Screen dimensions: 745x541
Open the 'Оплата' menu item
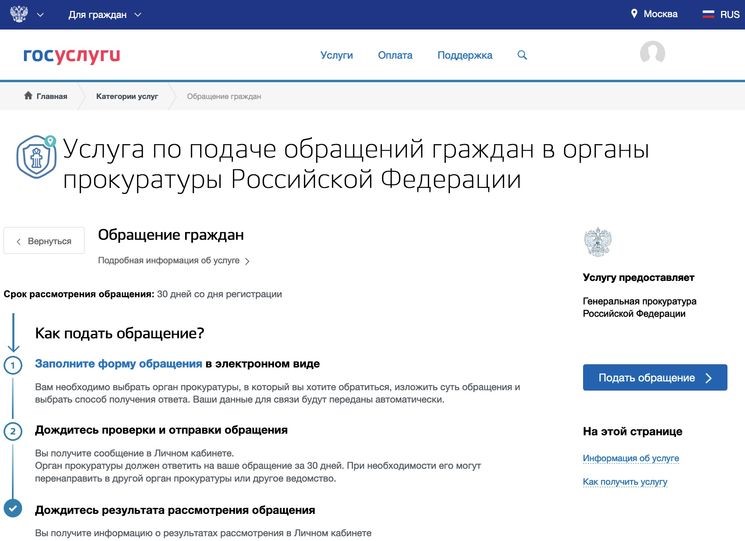(395, 55)
